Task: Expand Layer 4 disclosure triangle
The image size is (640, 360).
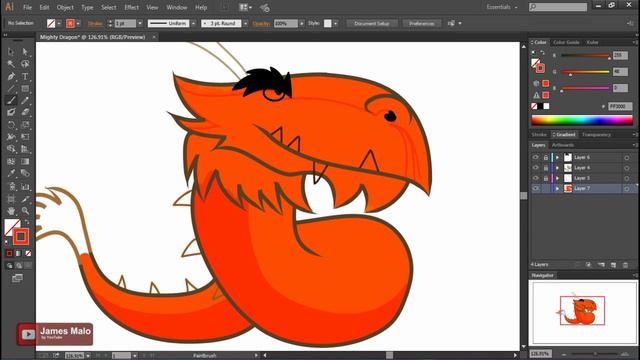Action: [x=558, y=168]
